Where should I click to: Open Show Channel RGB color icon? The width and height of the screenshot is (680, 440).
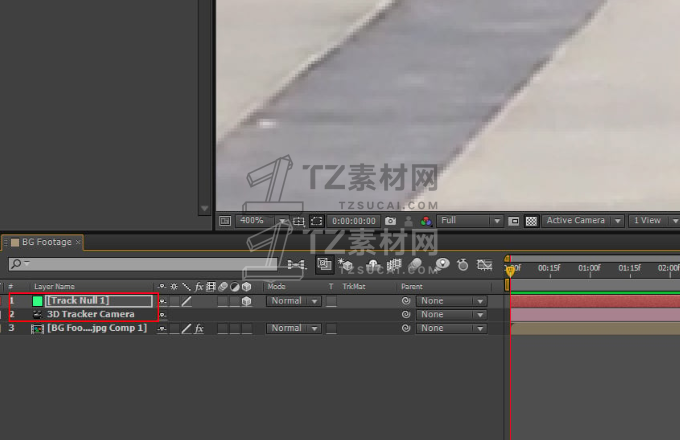click(x=426, y=221)
